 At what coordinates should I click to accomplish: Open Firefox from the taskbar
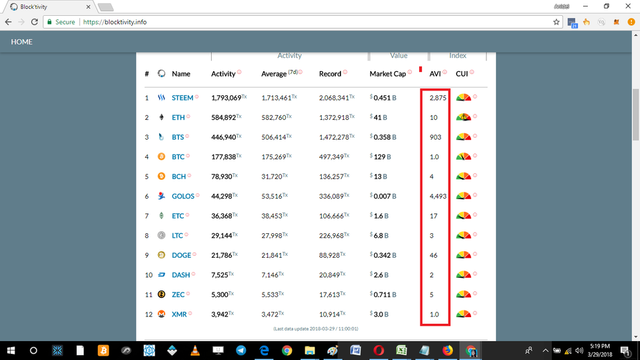(447, 351)
